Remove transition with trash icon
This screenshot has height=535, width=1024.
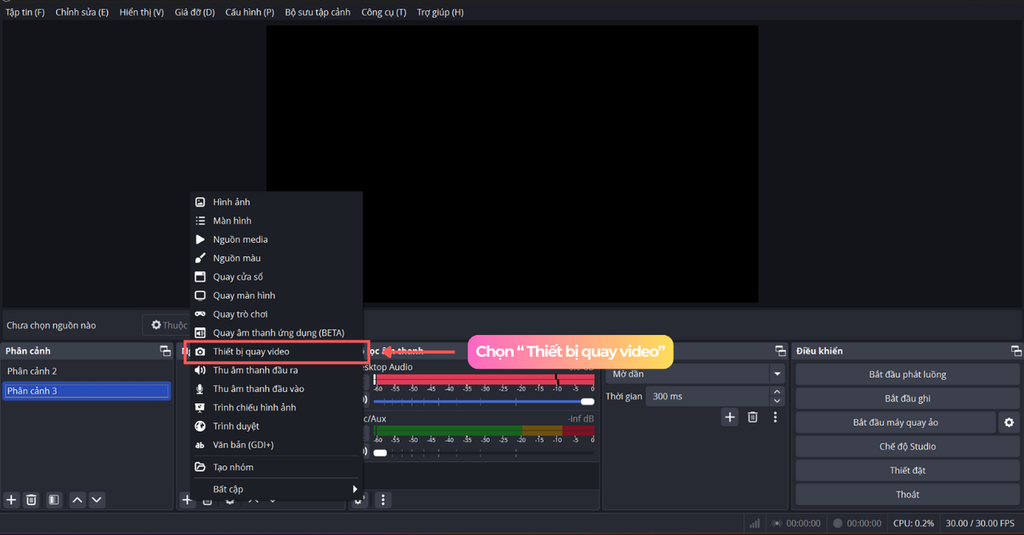click(752, 417)
